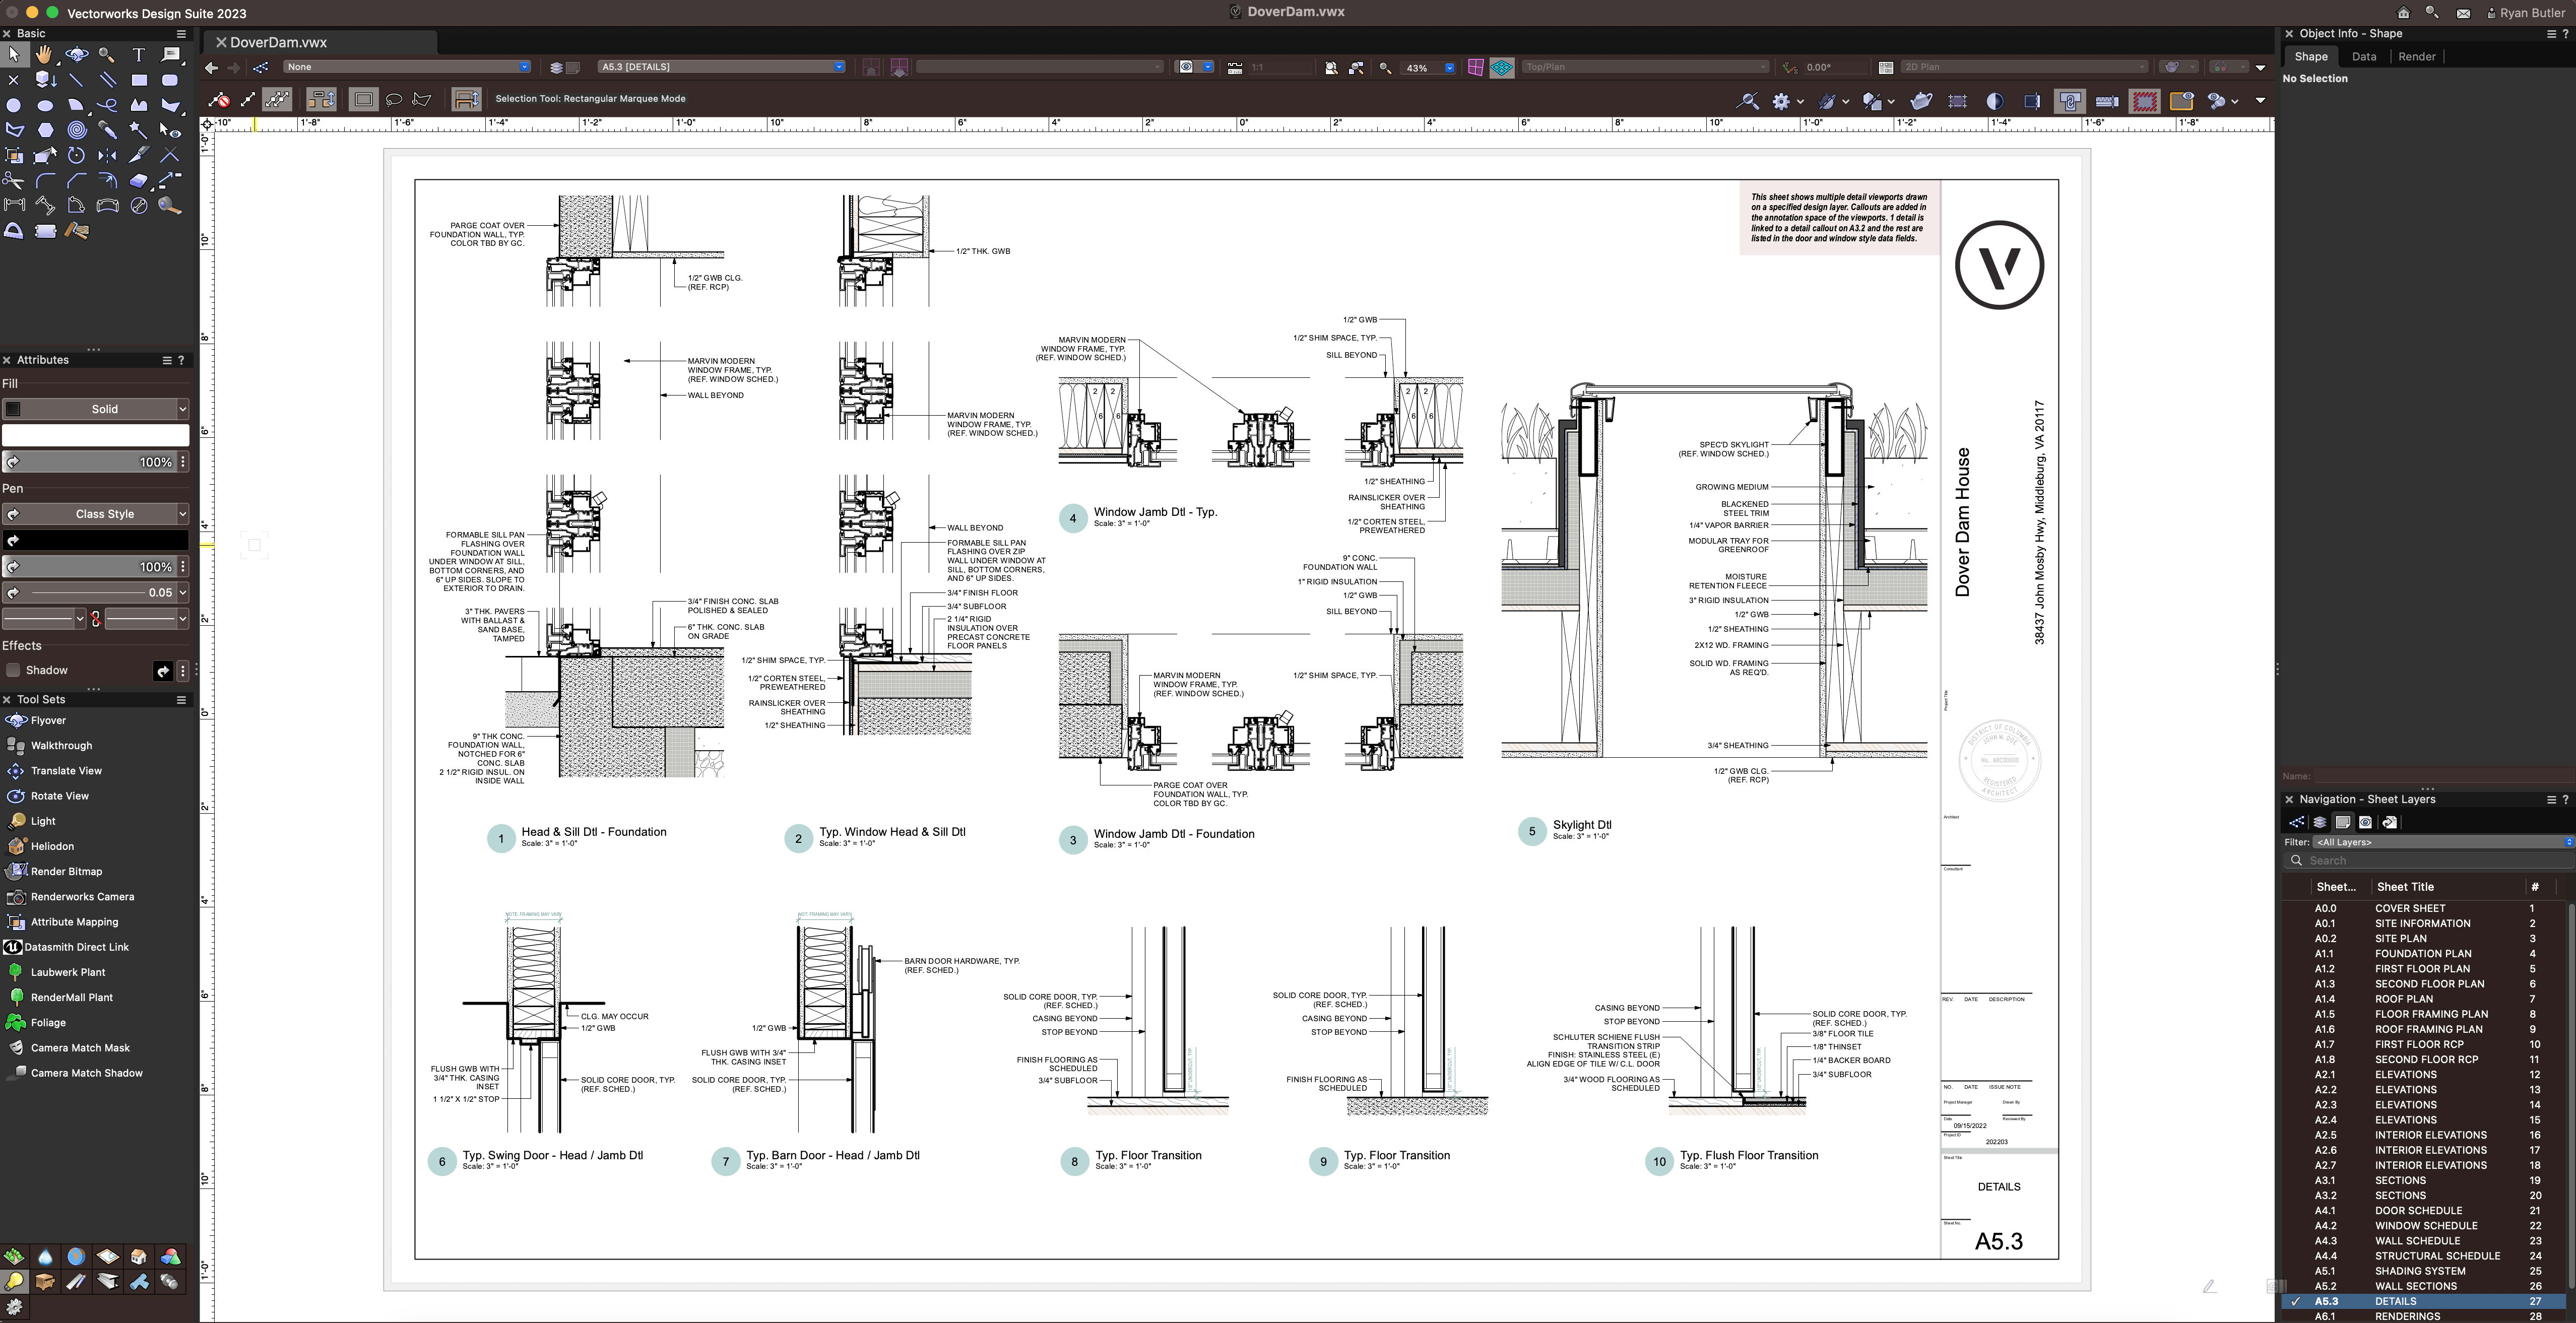
Task: Toggle Polygonal Marquee selection mode
Action: (x=422, y=99)
